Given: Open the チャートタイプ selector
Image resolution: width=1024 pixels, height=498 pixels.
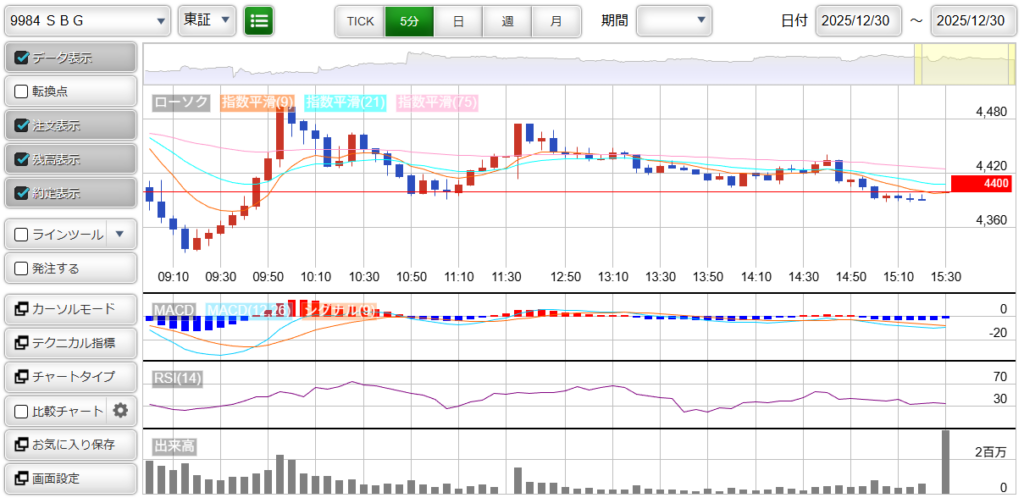Looking at the screenshot, I should point(69,377).
